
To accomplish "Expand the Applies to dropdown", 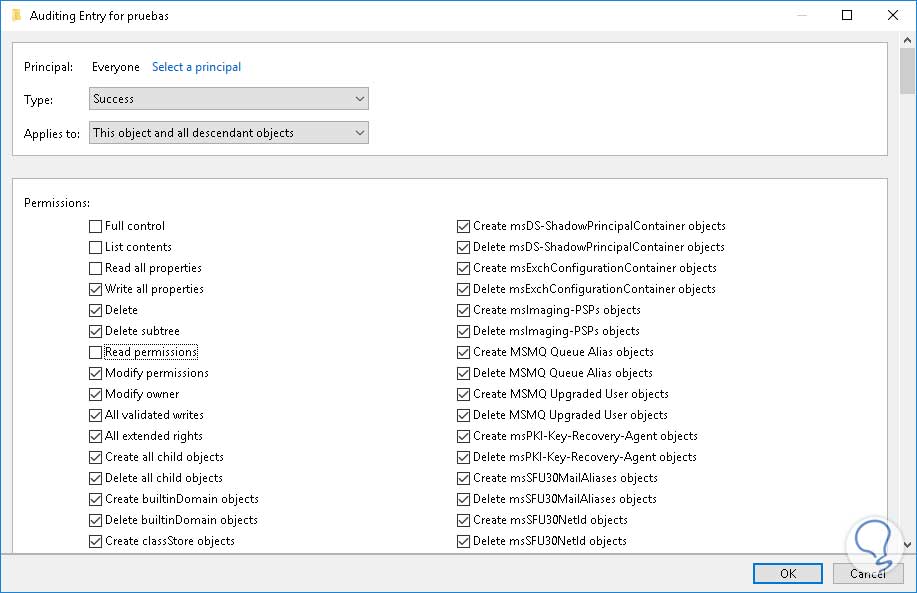I will [x=229, y=133].
